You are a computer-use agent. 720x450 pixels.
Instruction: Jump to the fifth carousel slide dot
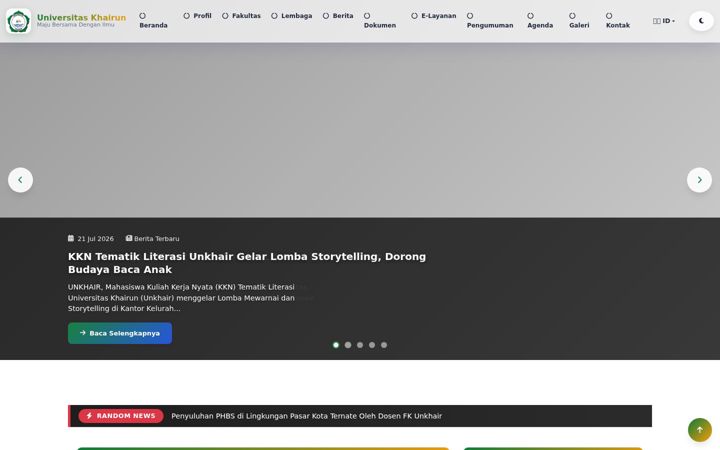tap(384, 345)
